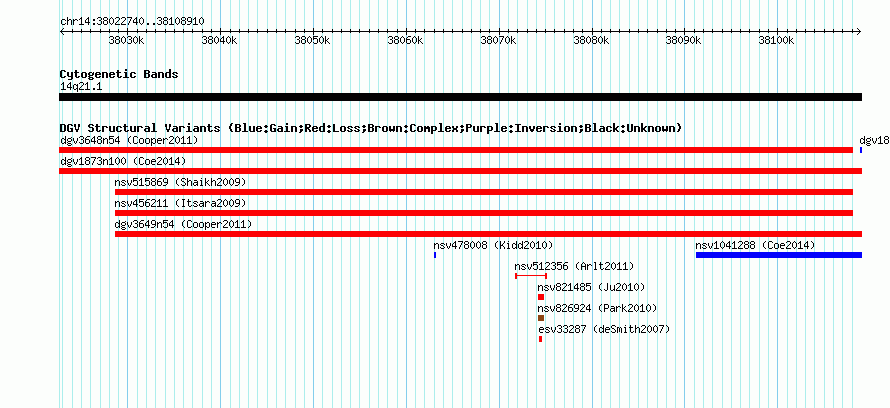Select the nsv515869 red variant bar
The image size is (890, 408).
click(484, 192)
